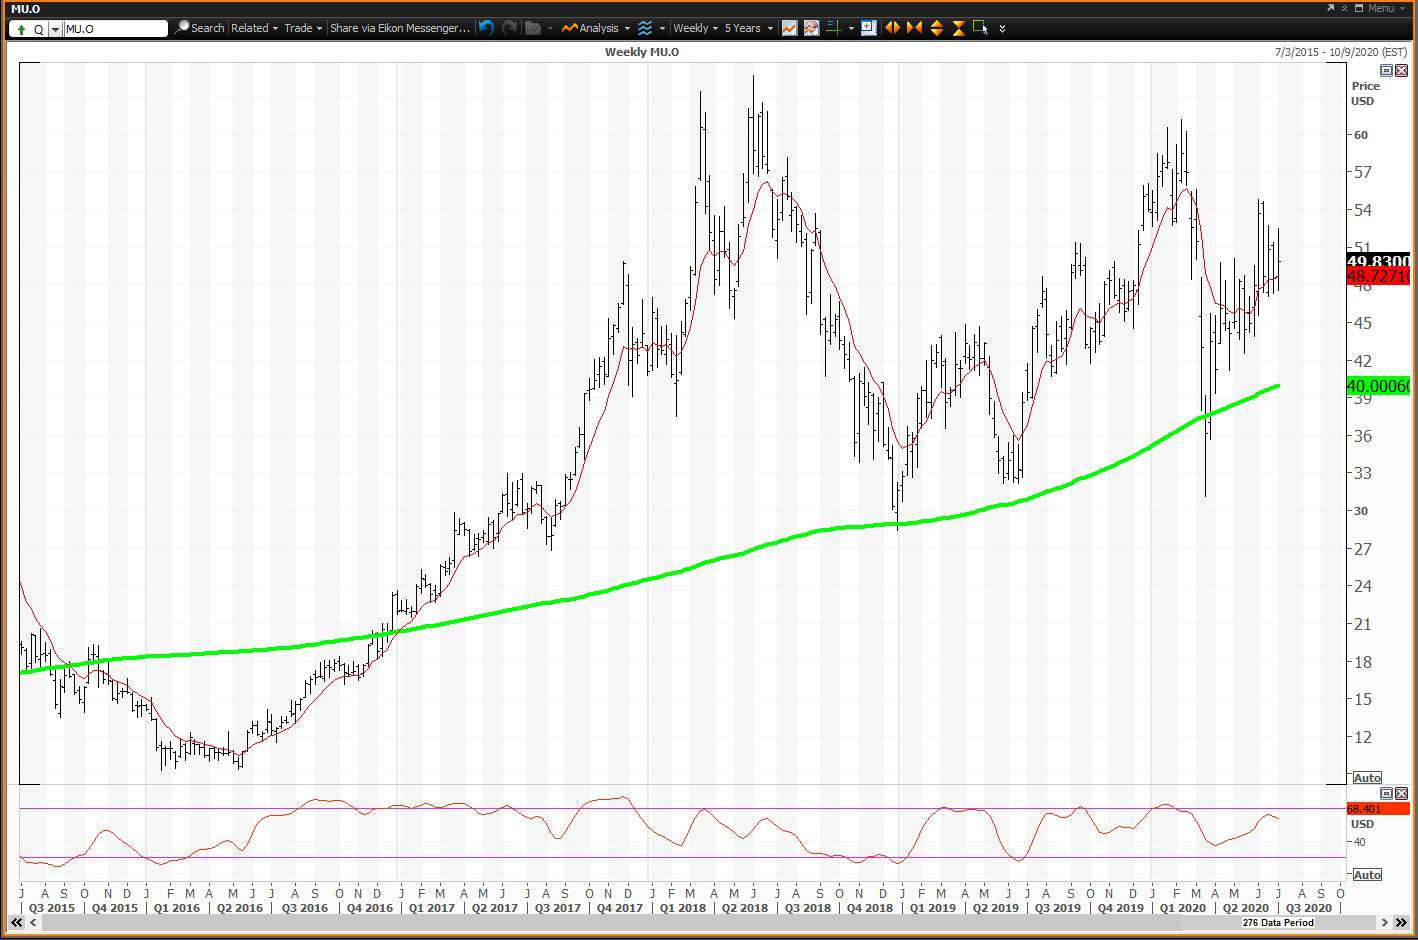
Task: Click the green zoom selection tool
Action: click(x=981, y=28)
